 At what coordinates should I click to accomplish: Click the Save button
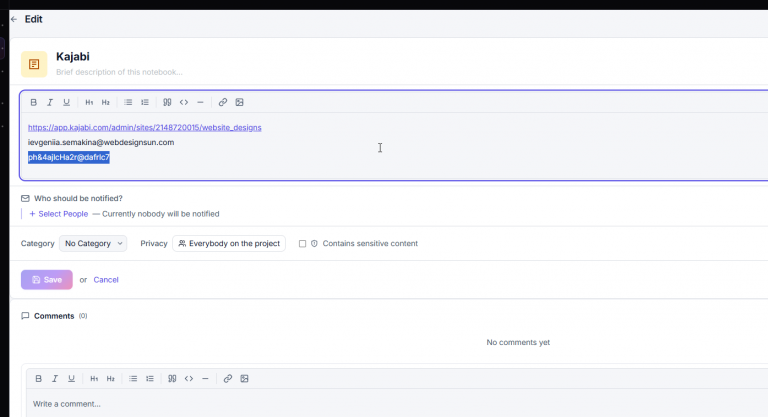(47, 280)
